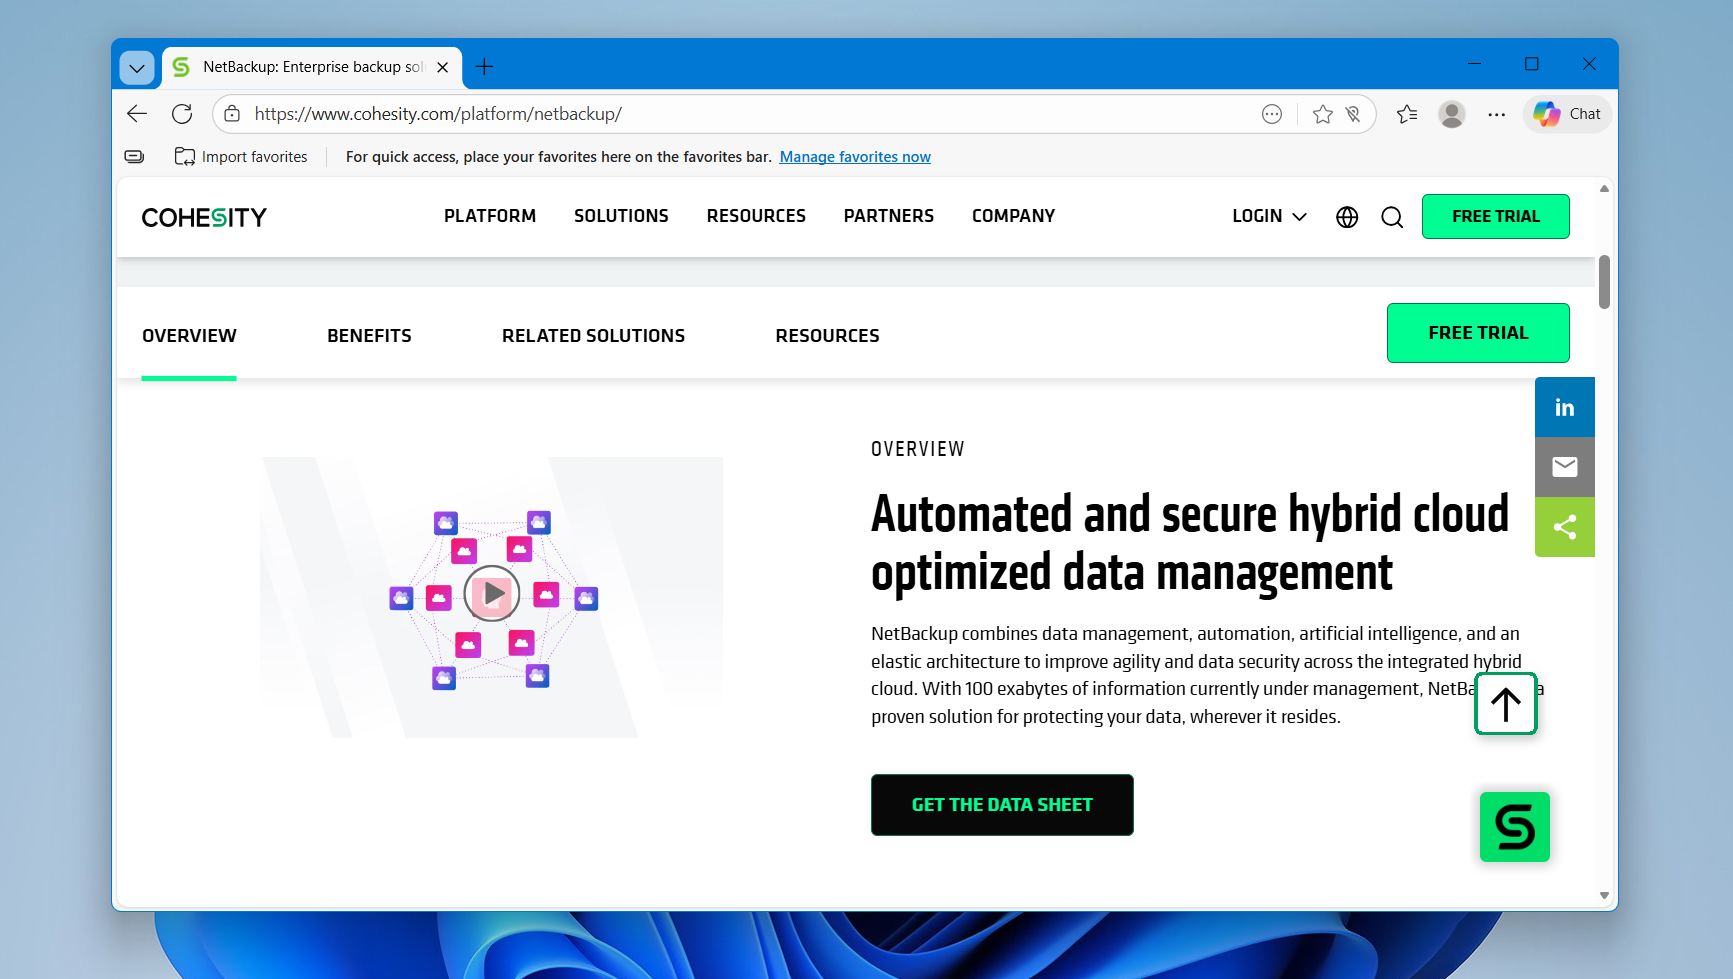This screenshot has width=1733, height=979.
Task: Follow the Manage favorites now link
Action: [x=854, y=156]
